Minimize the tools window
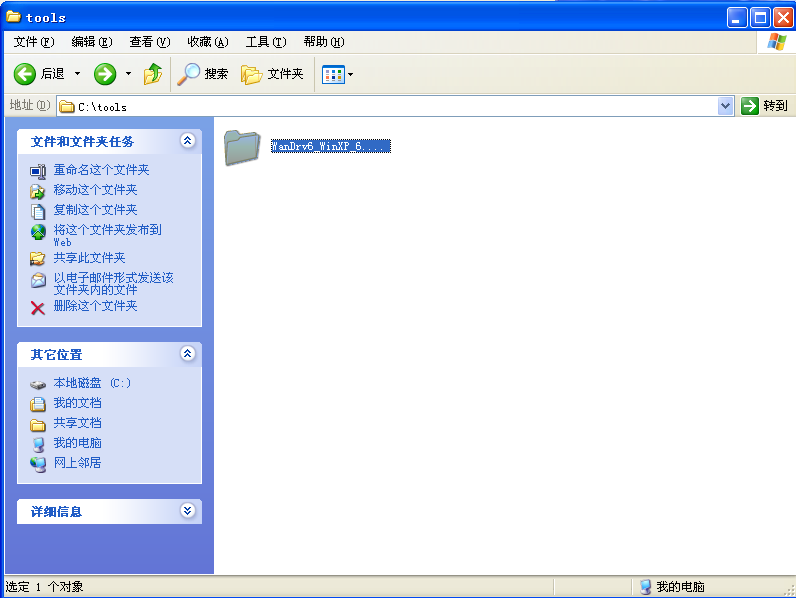The height and width of the screenshot is (598, 796). [x=737, y=18]
